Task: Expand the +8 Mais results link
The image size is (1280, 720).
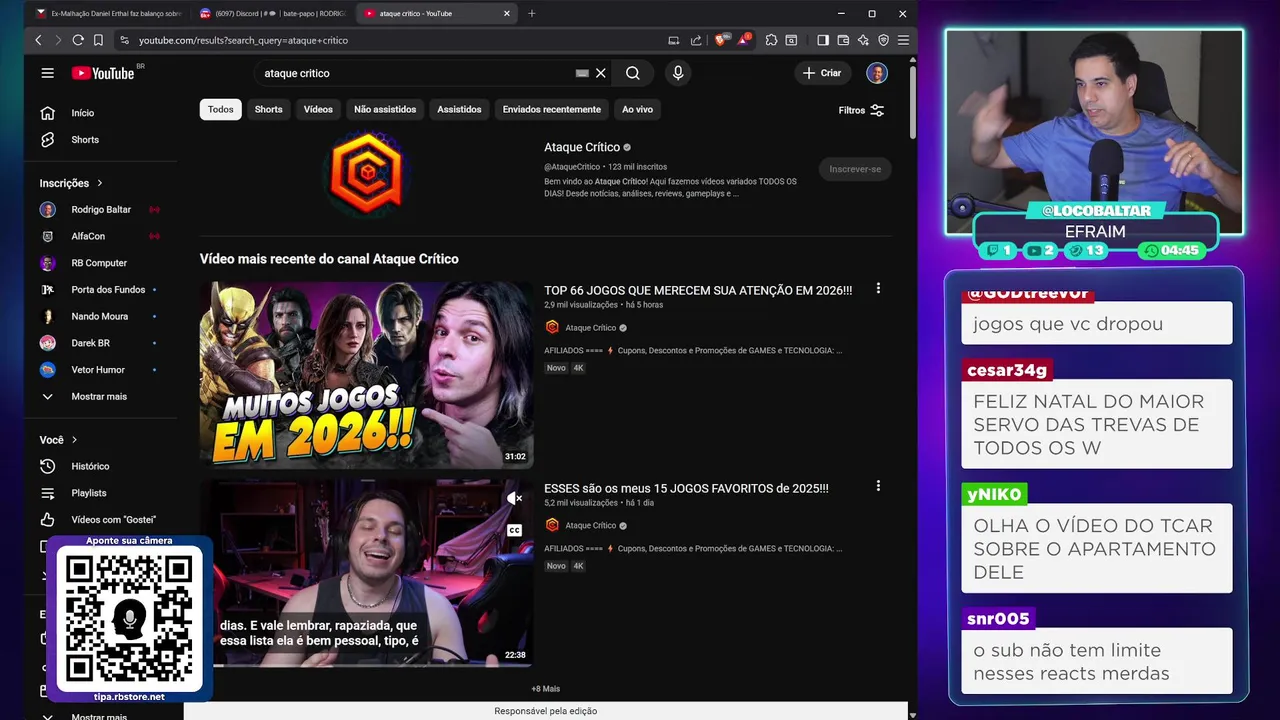Action: coord(546,689)
